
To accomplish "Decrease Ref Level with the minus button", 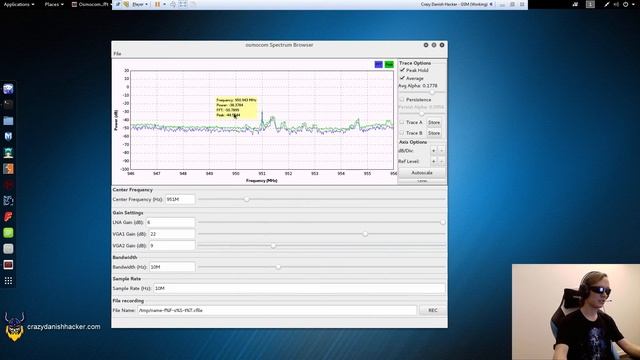I will point(441,161).
